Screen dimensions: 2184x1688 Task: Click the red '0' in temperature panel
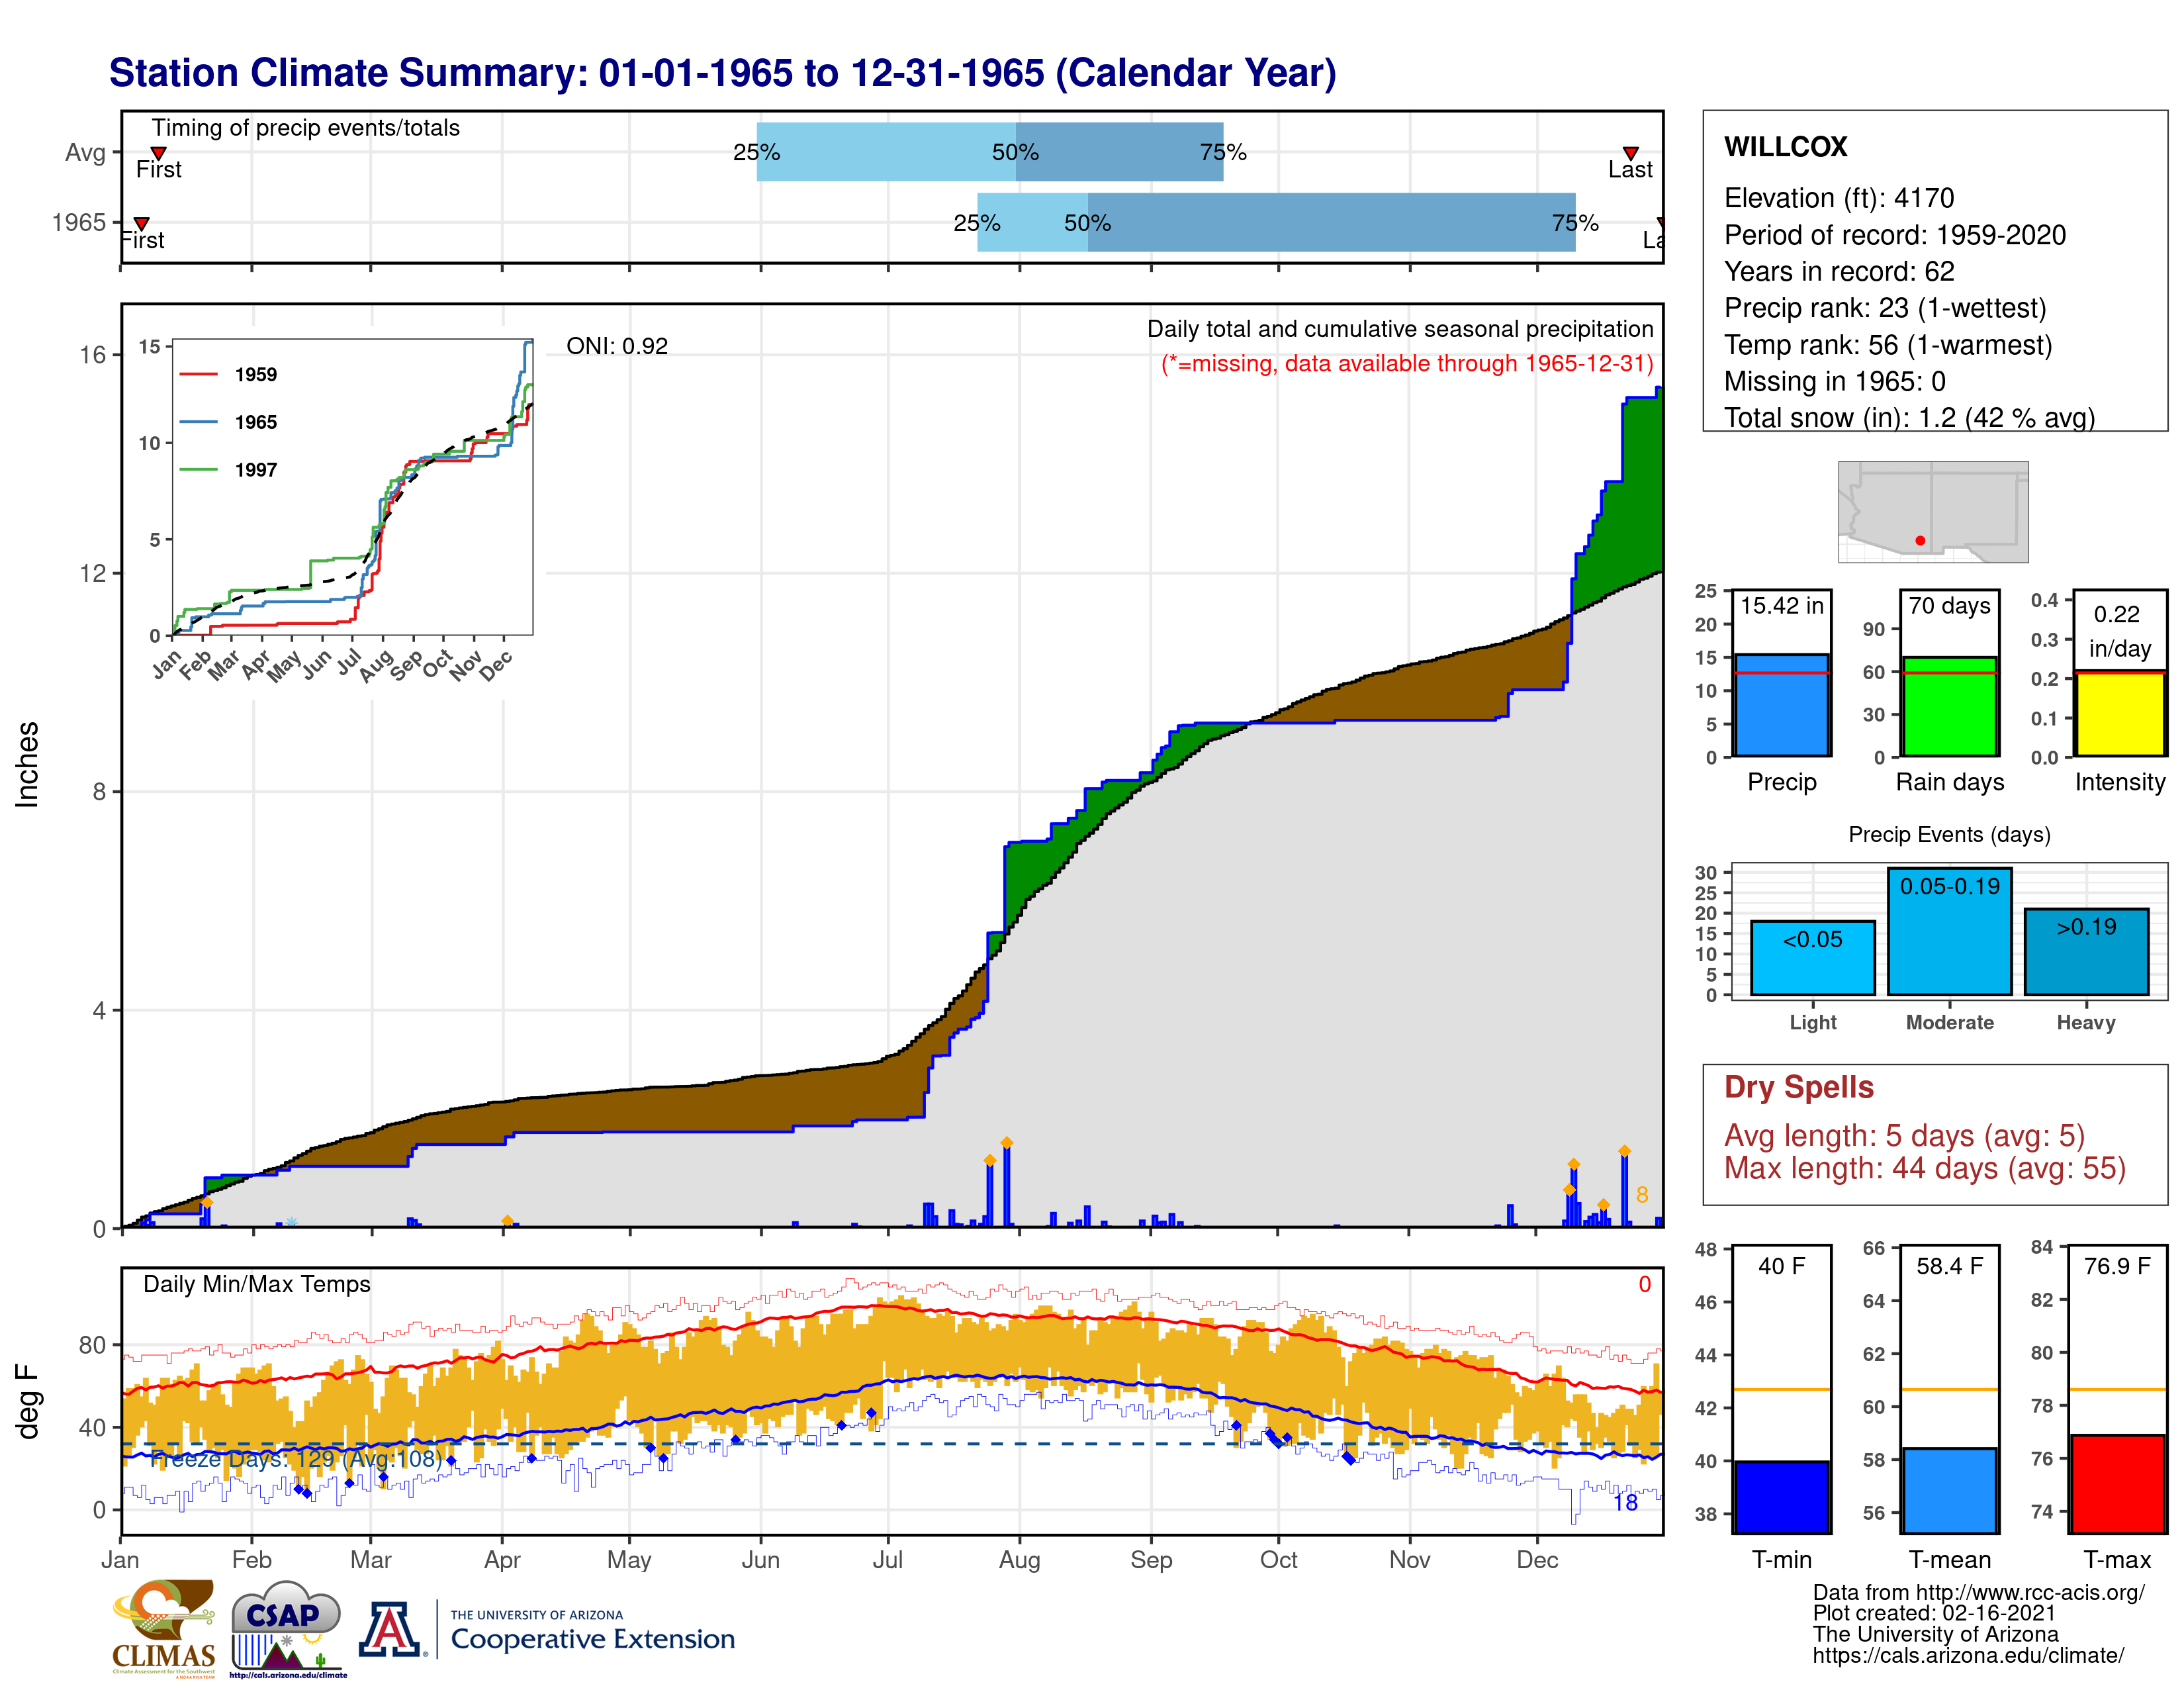(1644, 1284)
